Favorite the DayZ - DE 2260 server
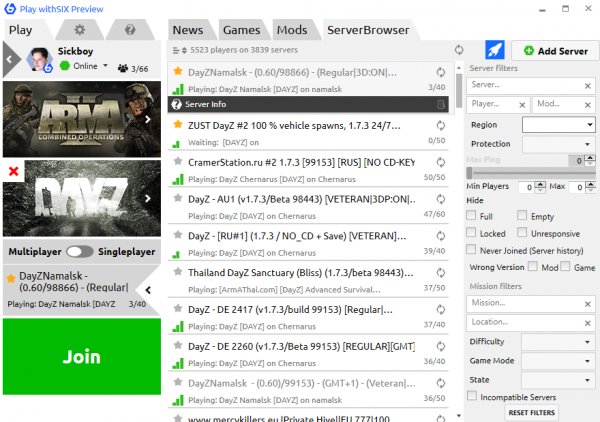 point(178,345)
